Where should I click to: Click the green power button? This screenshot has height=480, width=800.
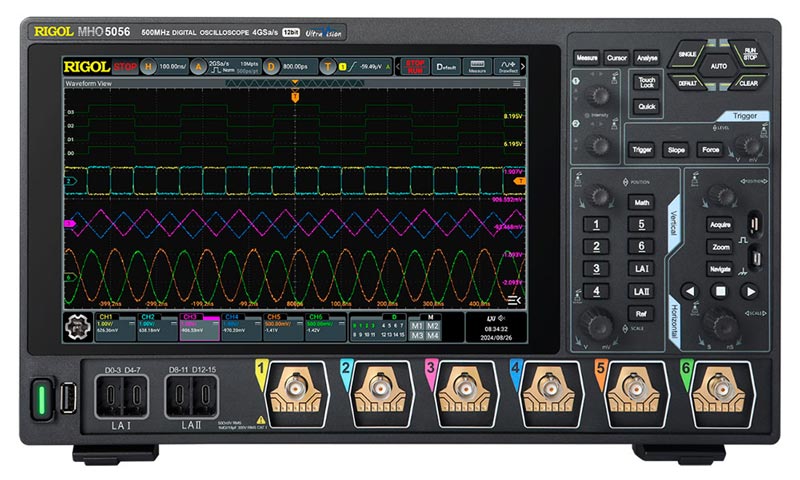(x=42, y=399)
